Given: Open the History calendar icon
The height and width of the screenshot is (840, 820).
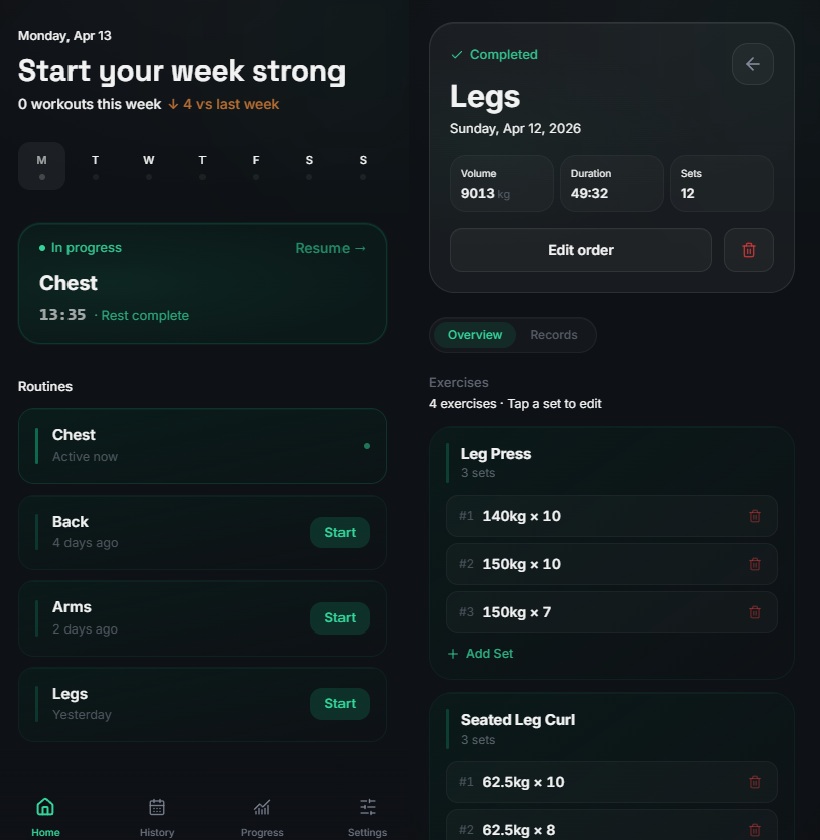Looking at the screenshot, I should tap(157, 807).
